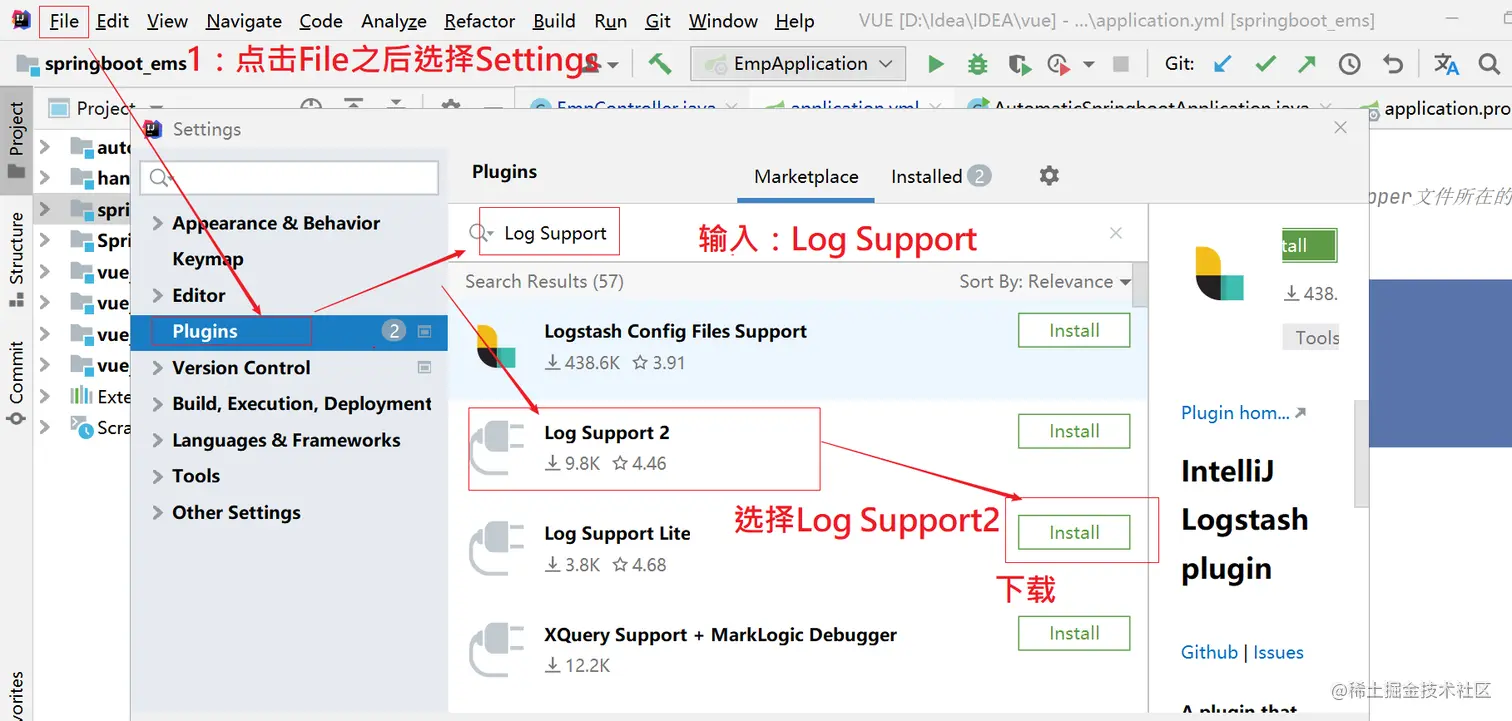
Task: Open the Github link in plugin details
Action: 1209,652
